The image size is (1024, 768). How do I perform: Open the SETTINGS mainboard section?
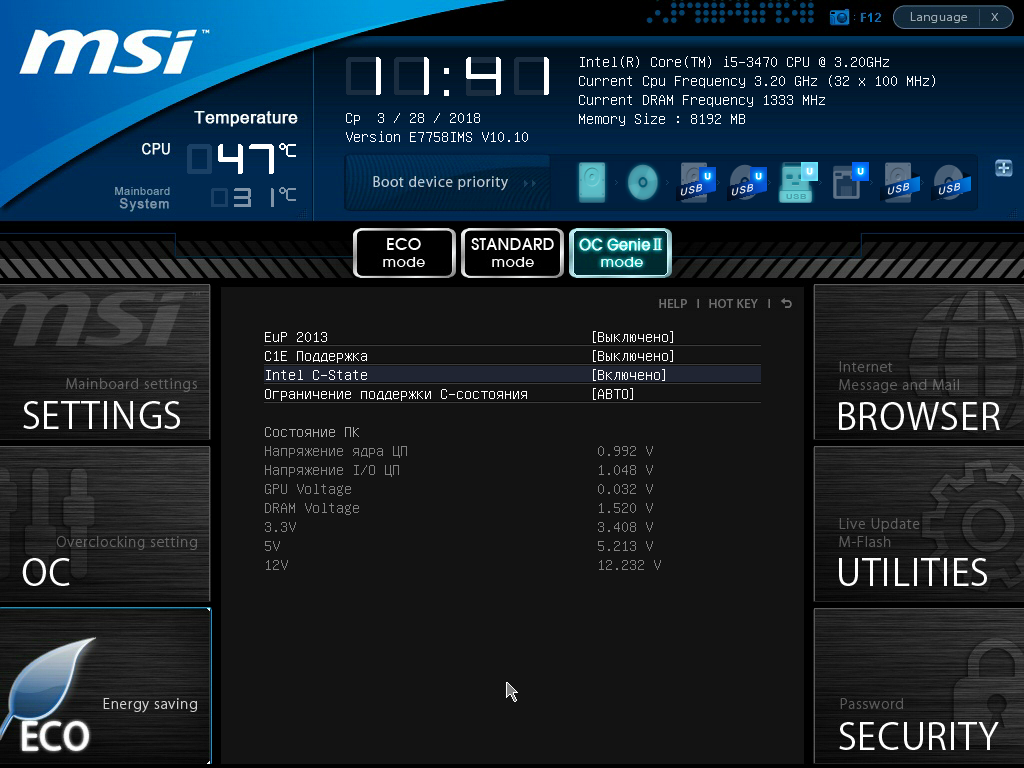pos(104,362)
